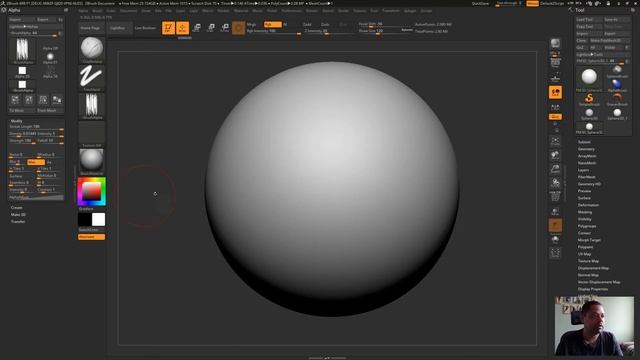Open the BrushAlpha picker on left shelf

[91, 106]
